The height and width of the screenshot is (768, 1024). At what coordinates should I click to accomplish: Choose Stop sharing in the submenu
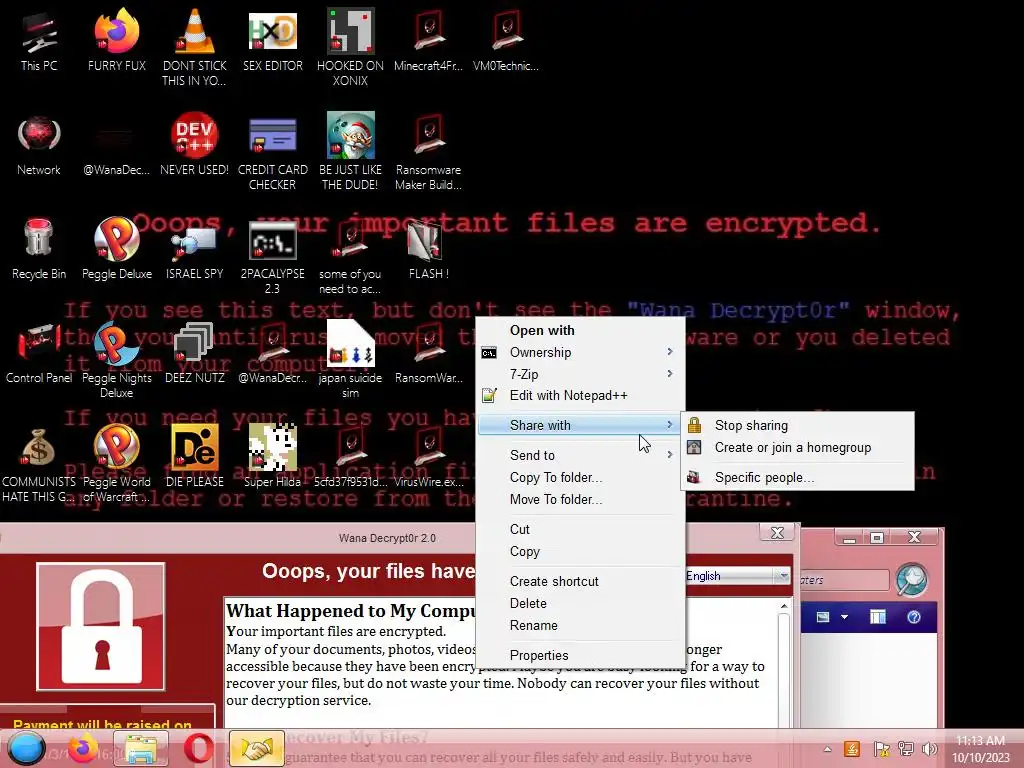(x=797, y=425)
